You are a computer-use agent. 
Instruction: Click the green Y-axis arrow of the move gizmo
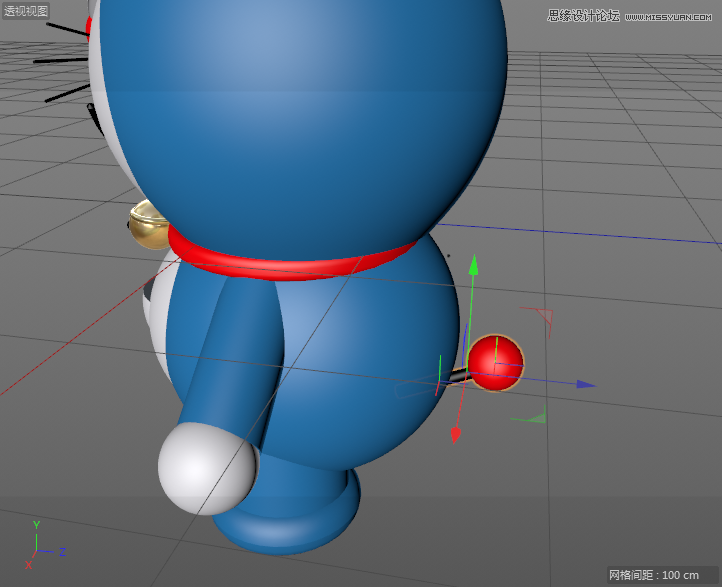pyautogui.click(x=473, y=265)
